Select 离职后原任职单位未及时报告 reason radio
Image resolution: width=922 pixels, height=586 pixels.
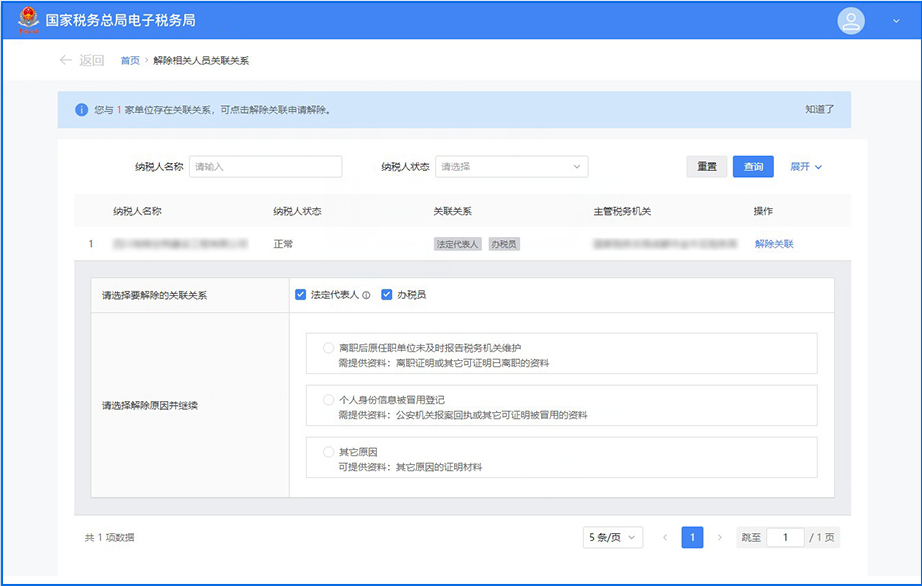328,348
